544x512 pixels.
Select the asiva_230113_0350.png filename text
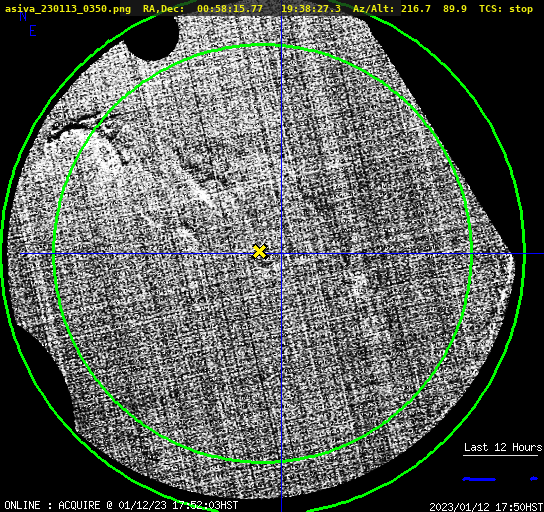(x=68, y=9)
